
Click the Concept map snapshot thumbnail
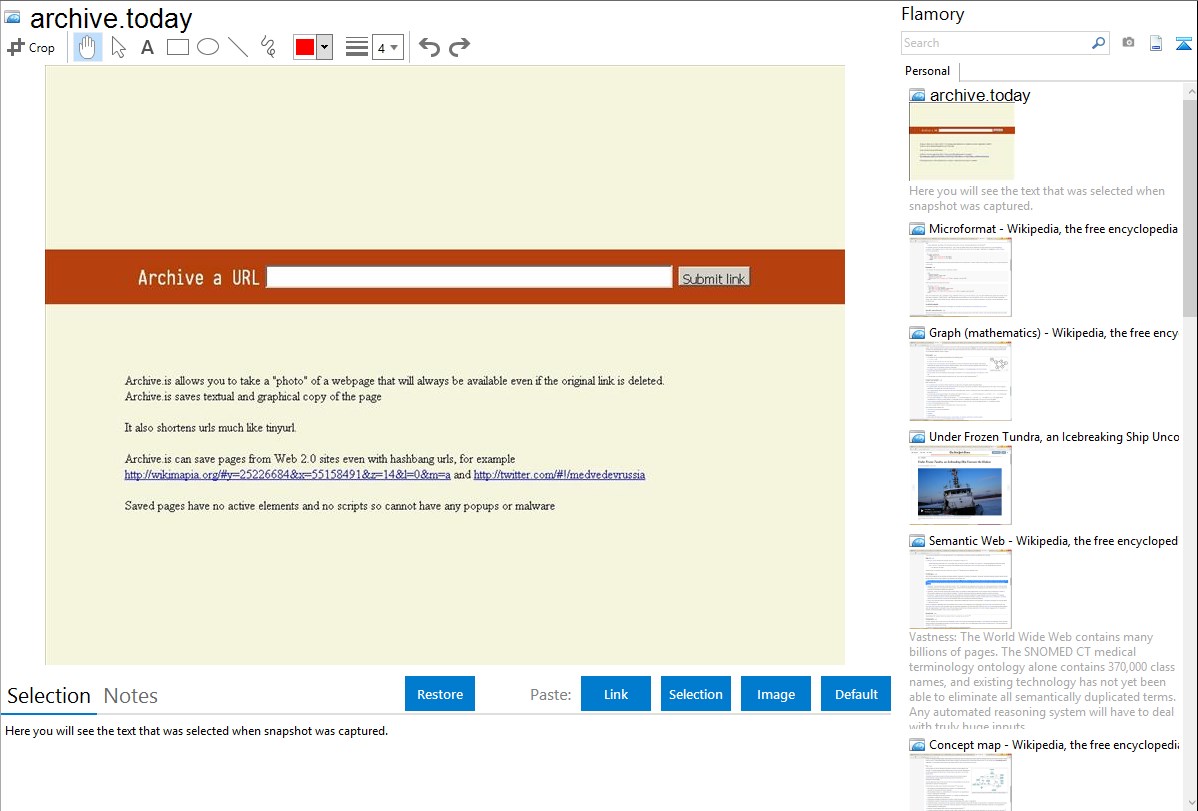point(960,782)
